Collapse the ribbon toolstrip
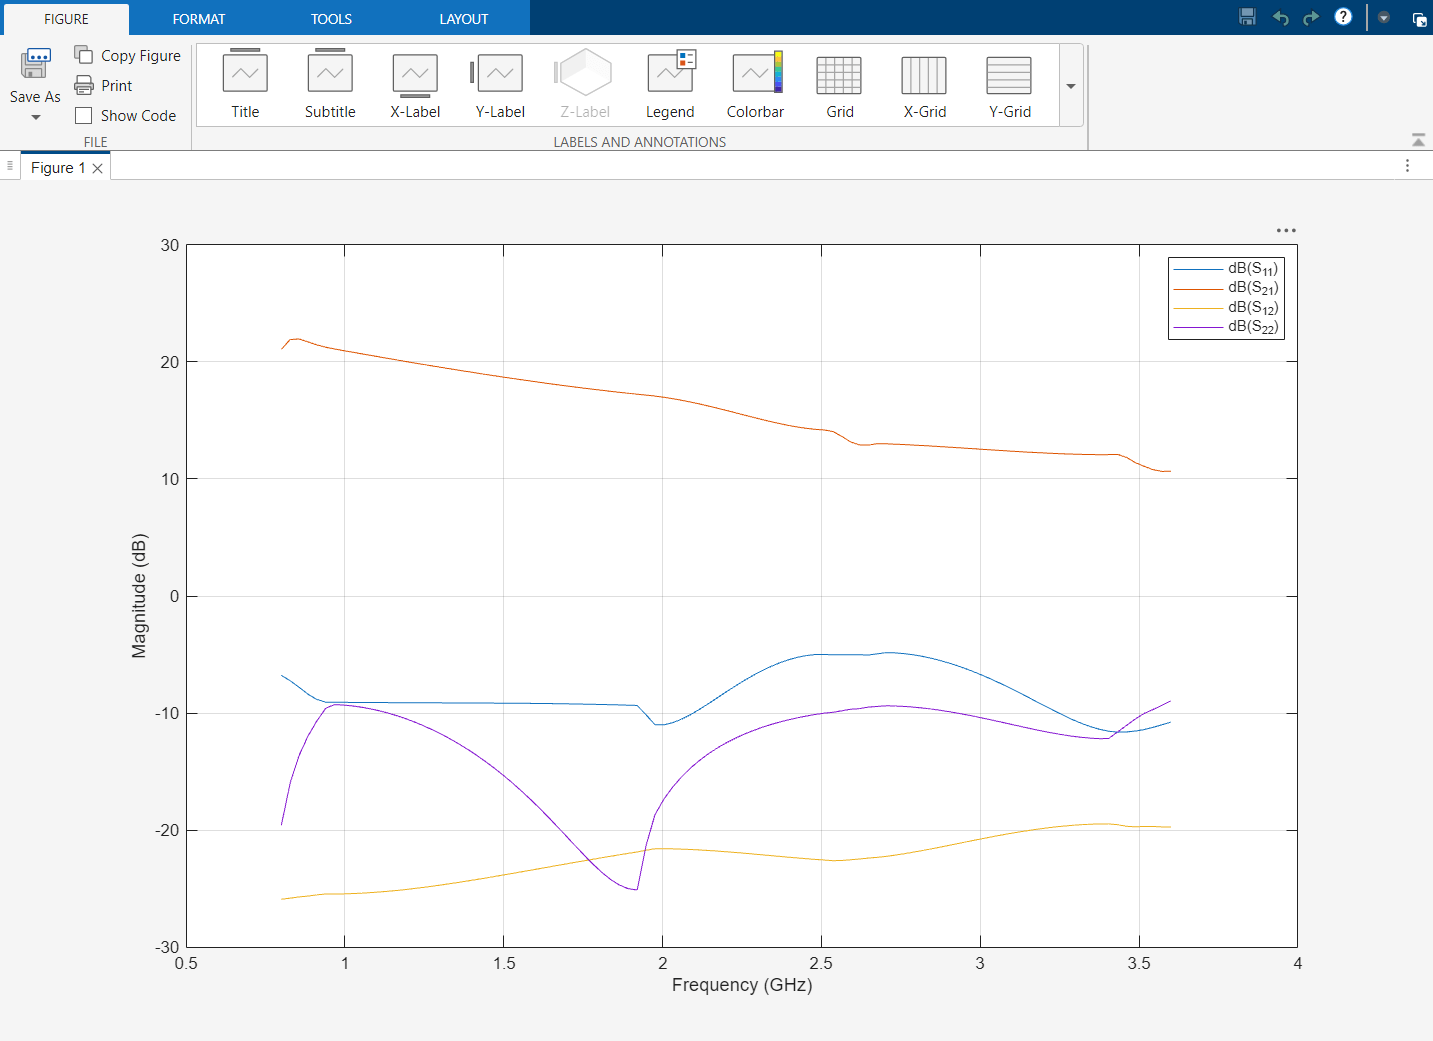The height and width of the screenshot is (1041, 1433). click(1418, 140)
